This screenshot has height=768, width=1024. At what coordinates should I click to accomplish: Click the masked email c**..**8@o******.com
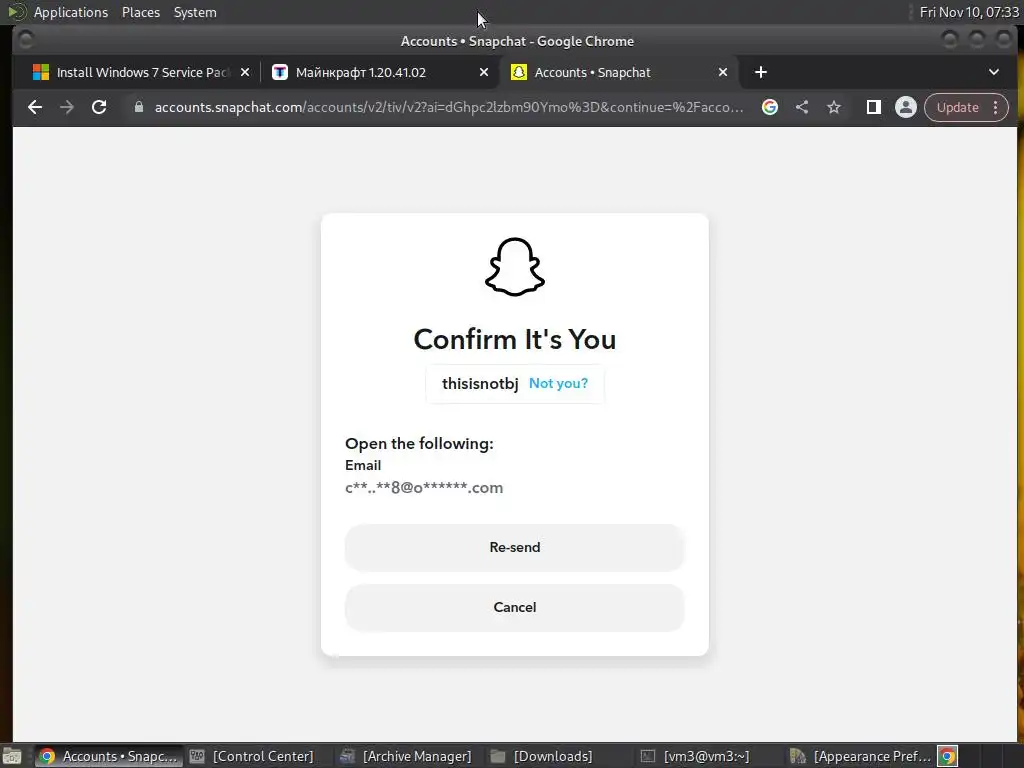pyautogui.click(x=424, y=488)
